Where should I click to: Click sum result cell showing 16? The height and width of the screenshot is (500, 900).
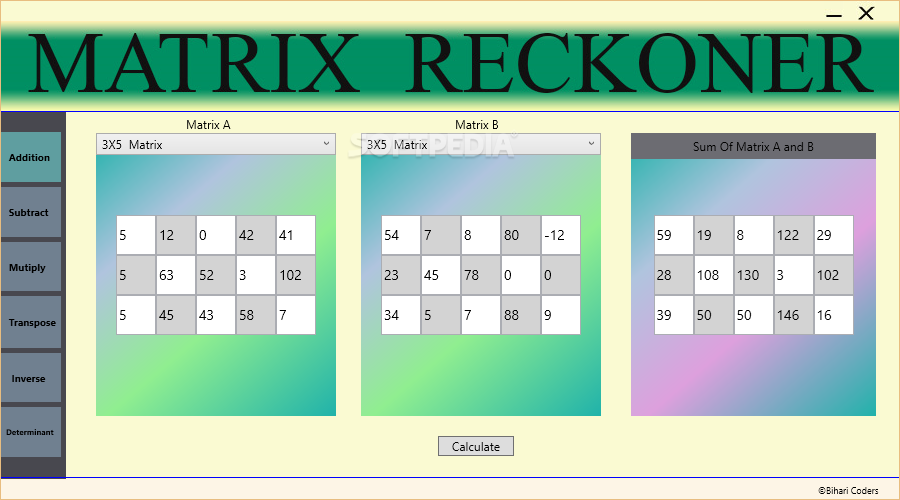833,315
